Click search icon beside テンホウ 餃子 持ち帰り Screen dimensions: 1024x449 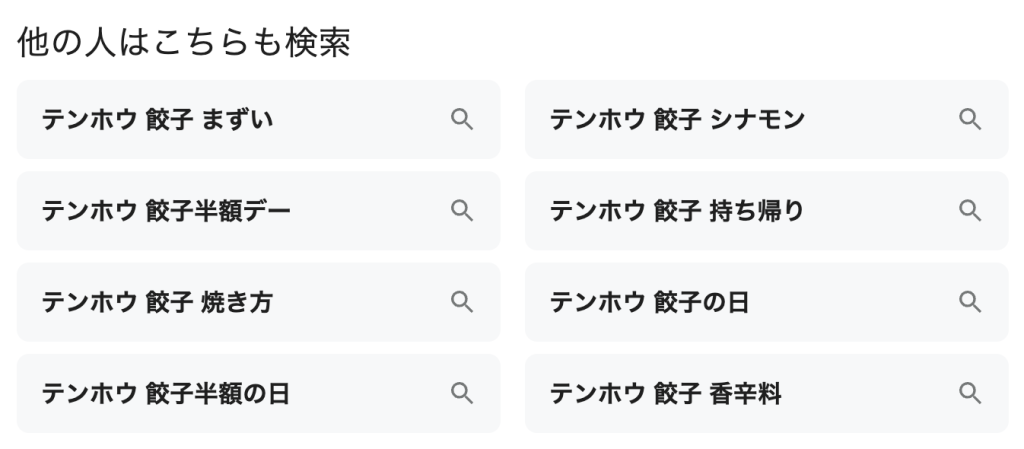(970, 211)
